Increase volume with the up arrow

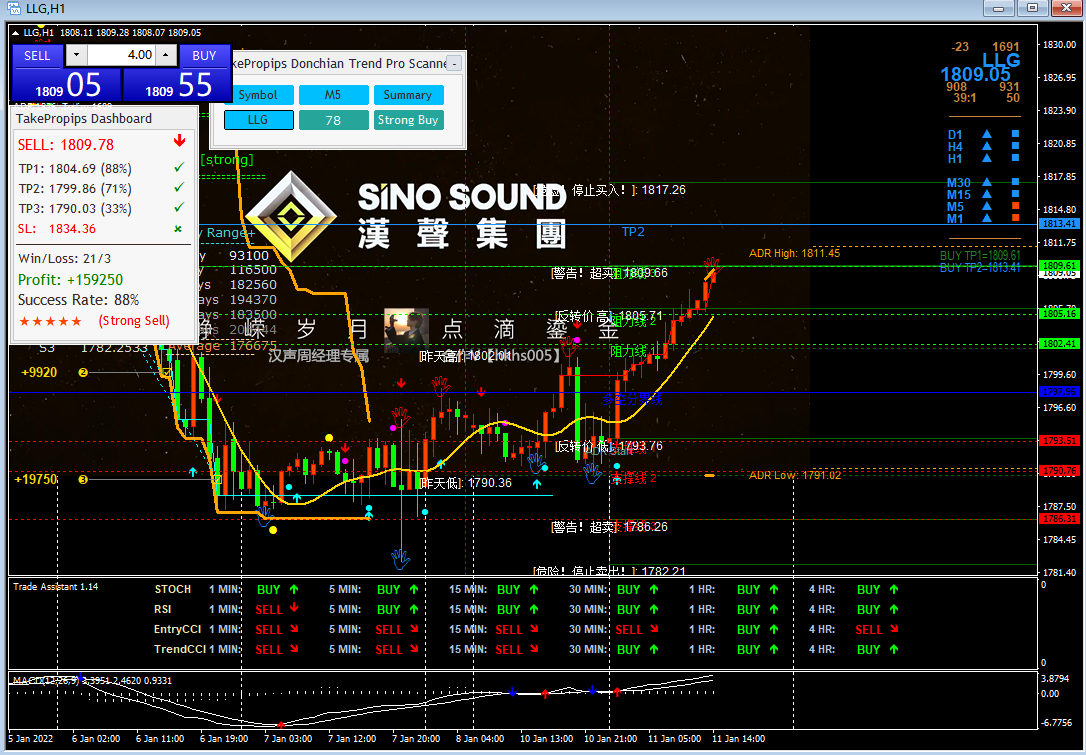pyautogui.click(x=166, y=55)
